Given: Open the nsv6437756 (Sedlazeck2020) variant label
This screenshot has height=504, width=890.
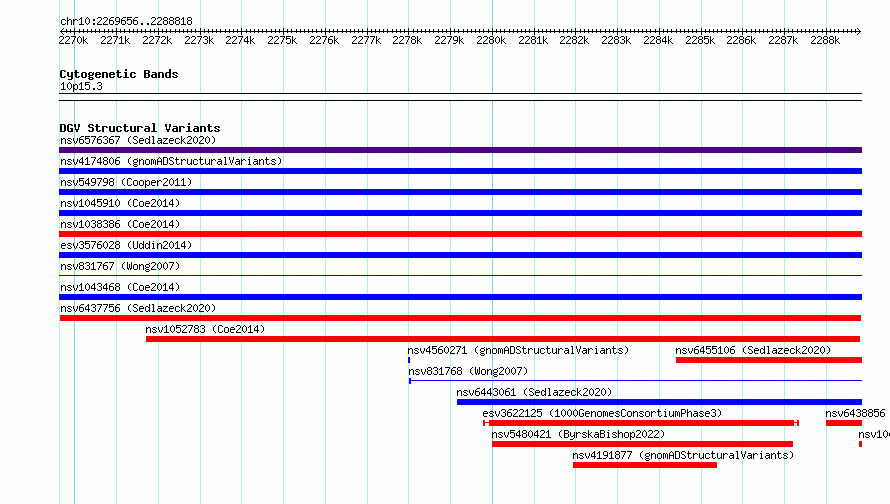Looking at the screenshot, I should coord(138,308).
